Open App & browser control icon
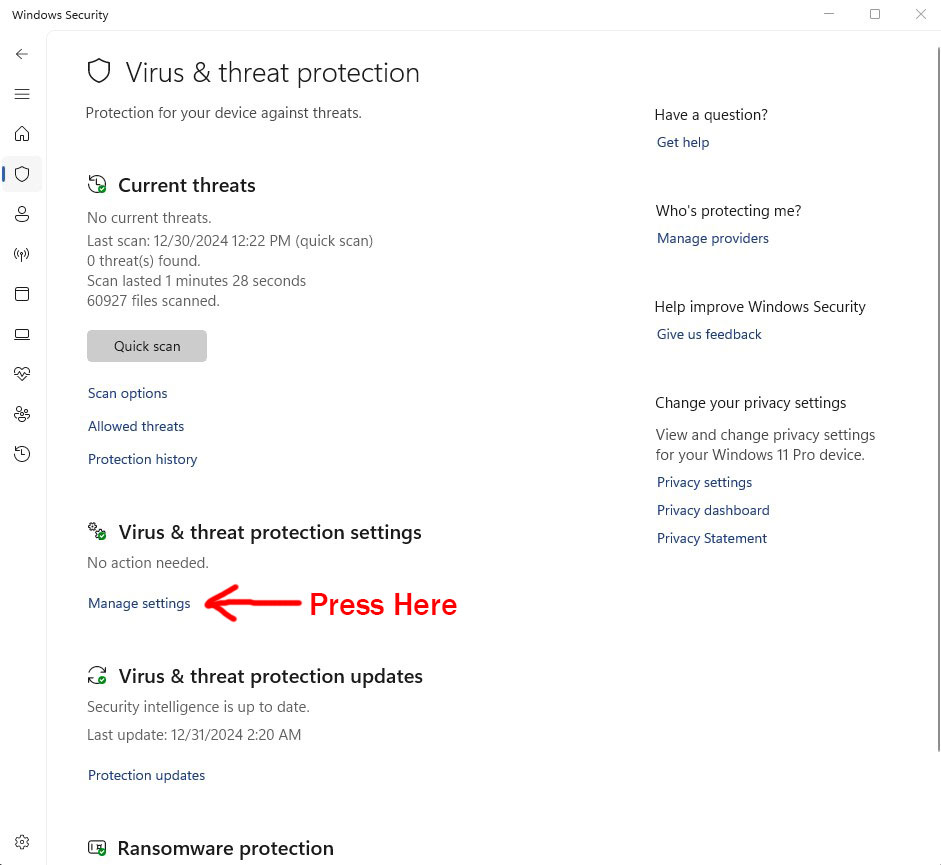This screenshot has height=865, width=941. point(22,294)
